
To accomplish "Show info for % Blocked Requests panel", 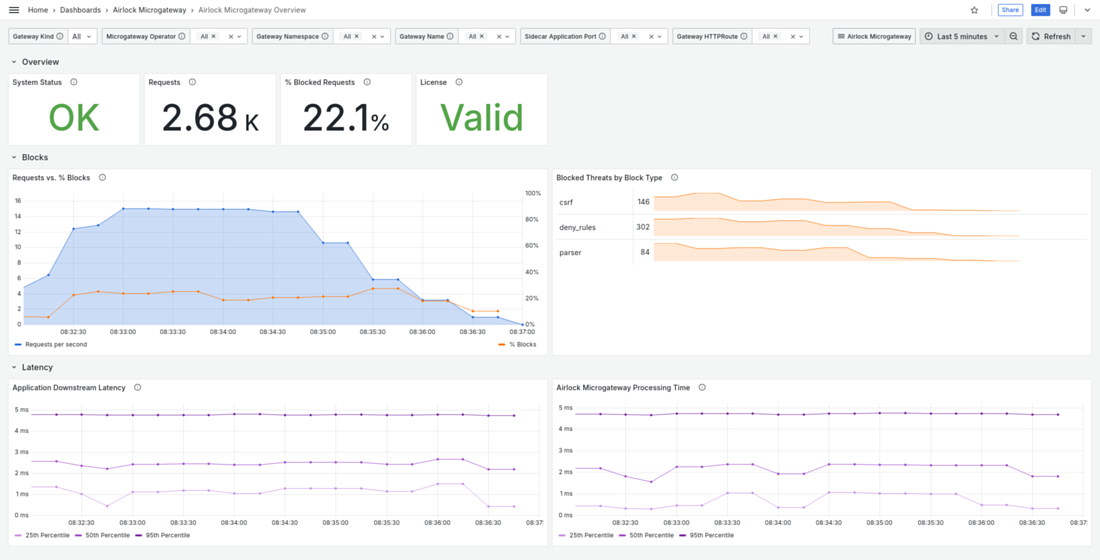I will 367,82.
